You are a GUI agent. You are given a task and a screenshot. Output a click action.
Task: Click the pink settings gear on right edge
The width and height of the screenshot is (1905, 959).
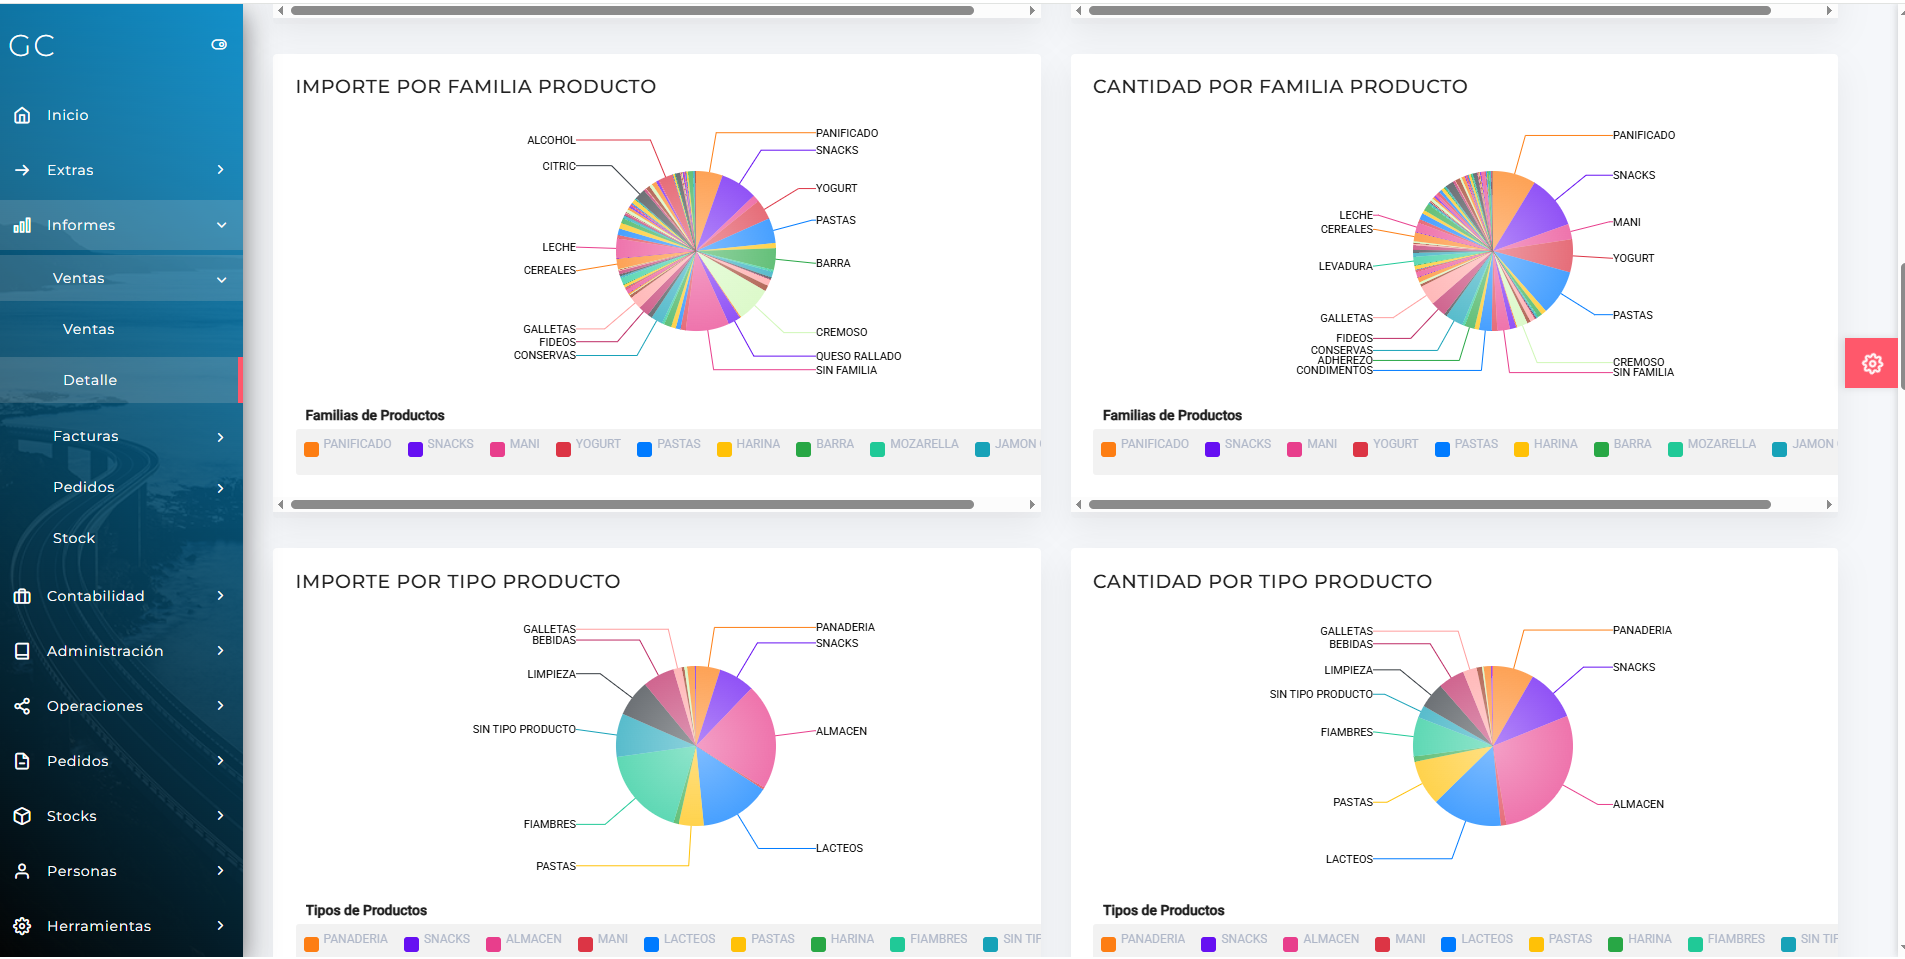pyautogui.click(x=1870, y=363)
